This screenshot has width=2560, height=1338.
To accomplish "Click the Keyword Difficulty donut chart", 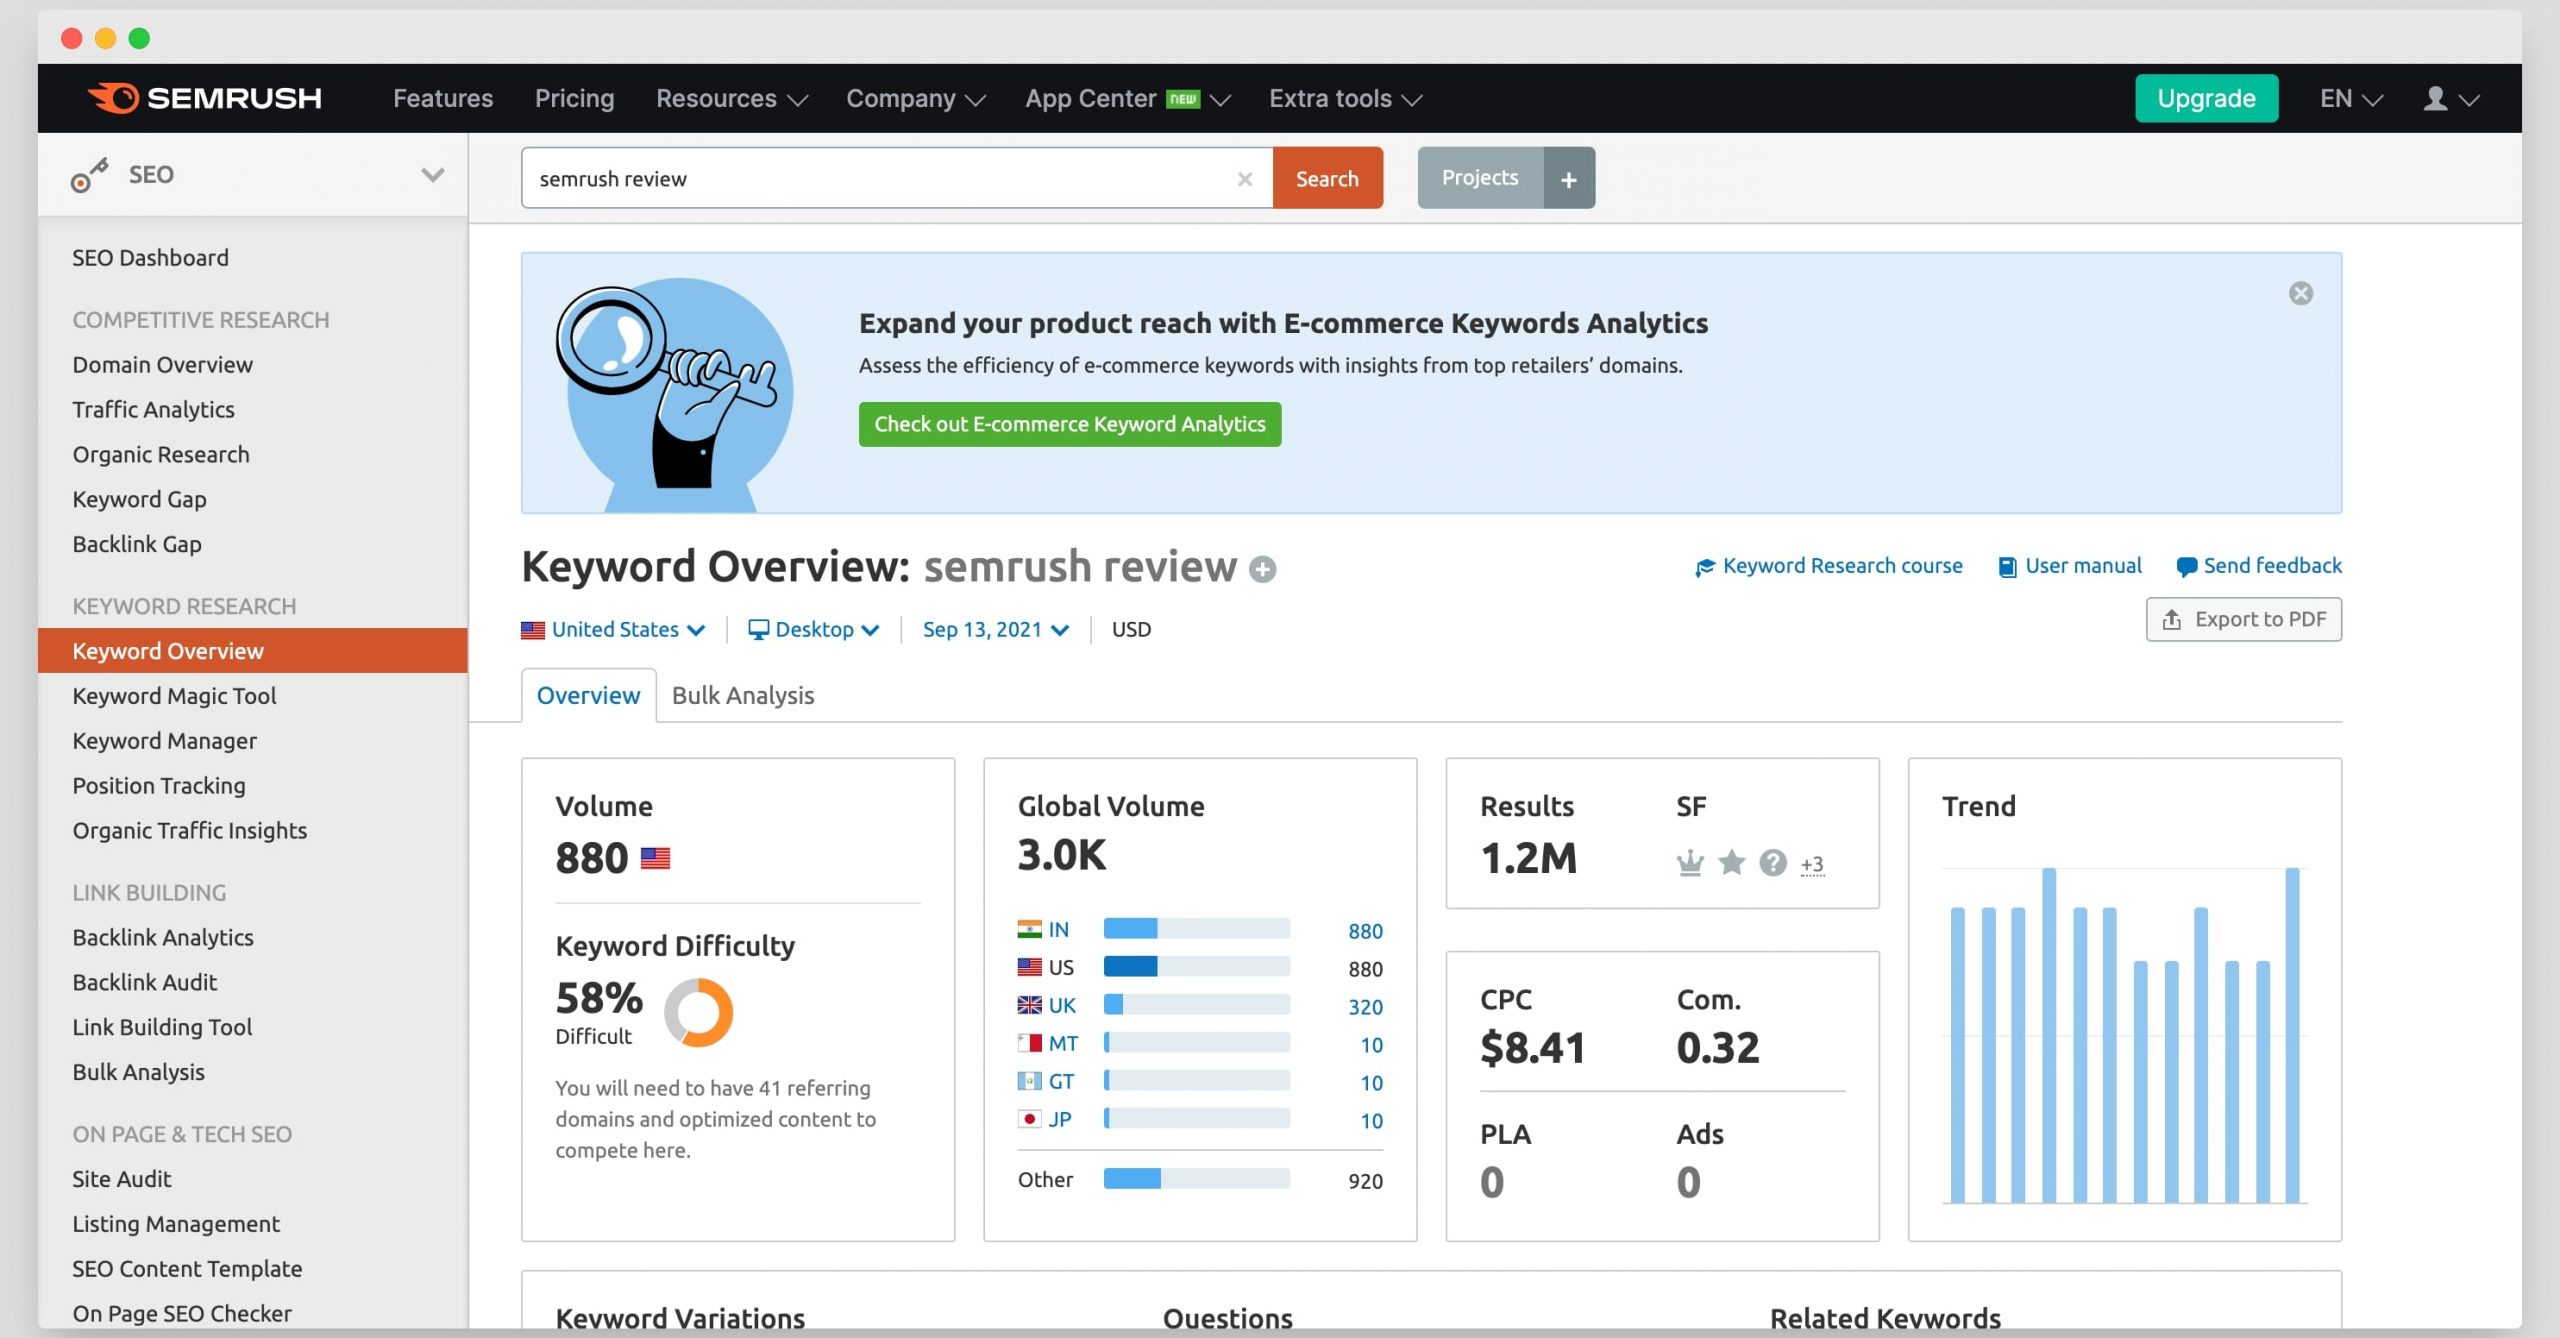I will [699, 1012].
